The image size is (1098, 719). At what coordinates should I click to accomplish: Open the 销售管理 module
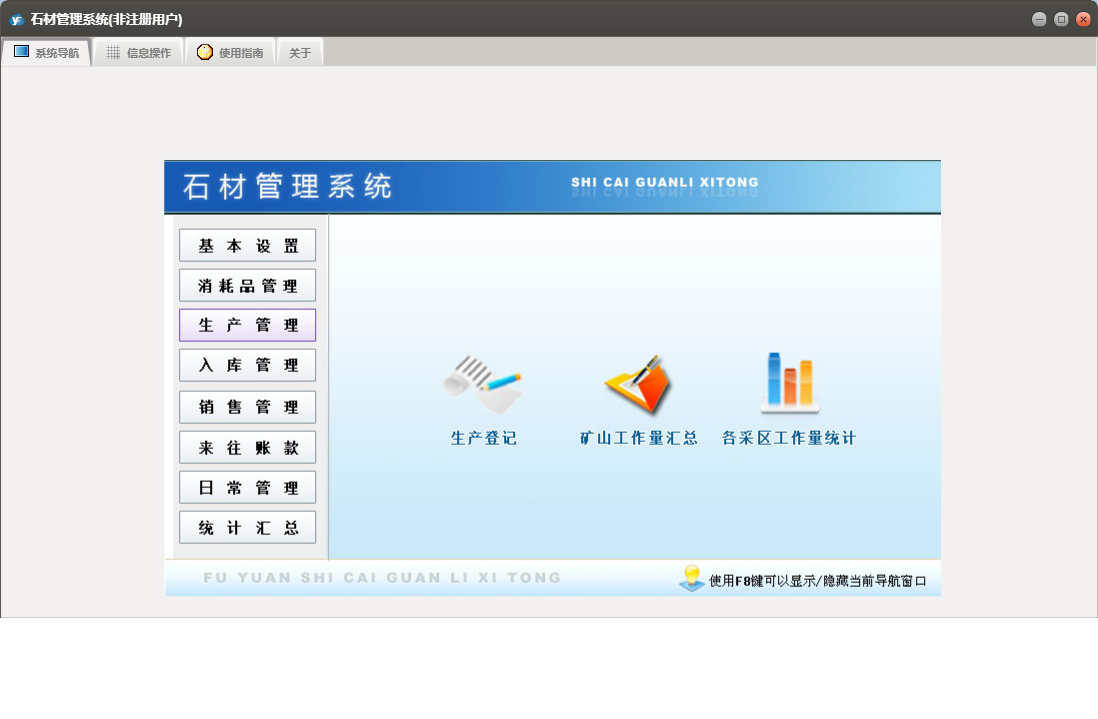pyautogui.click(x=247, y=407)
